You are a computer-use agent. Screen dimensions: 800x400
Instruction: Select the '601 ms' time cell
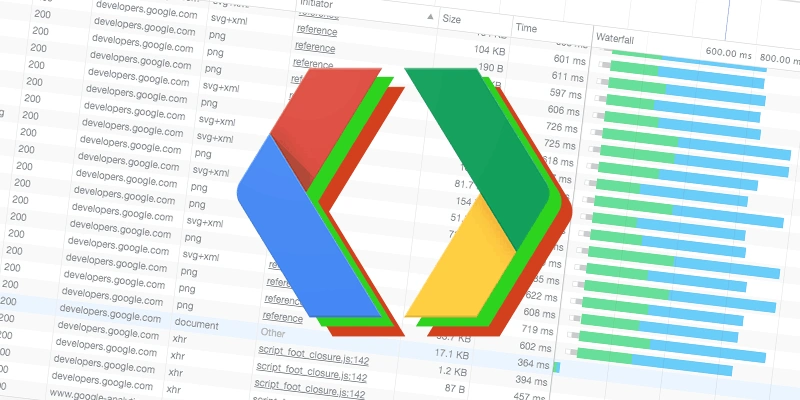click(x=569, y=60)
